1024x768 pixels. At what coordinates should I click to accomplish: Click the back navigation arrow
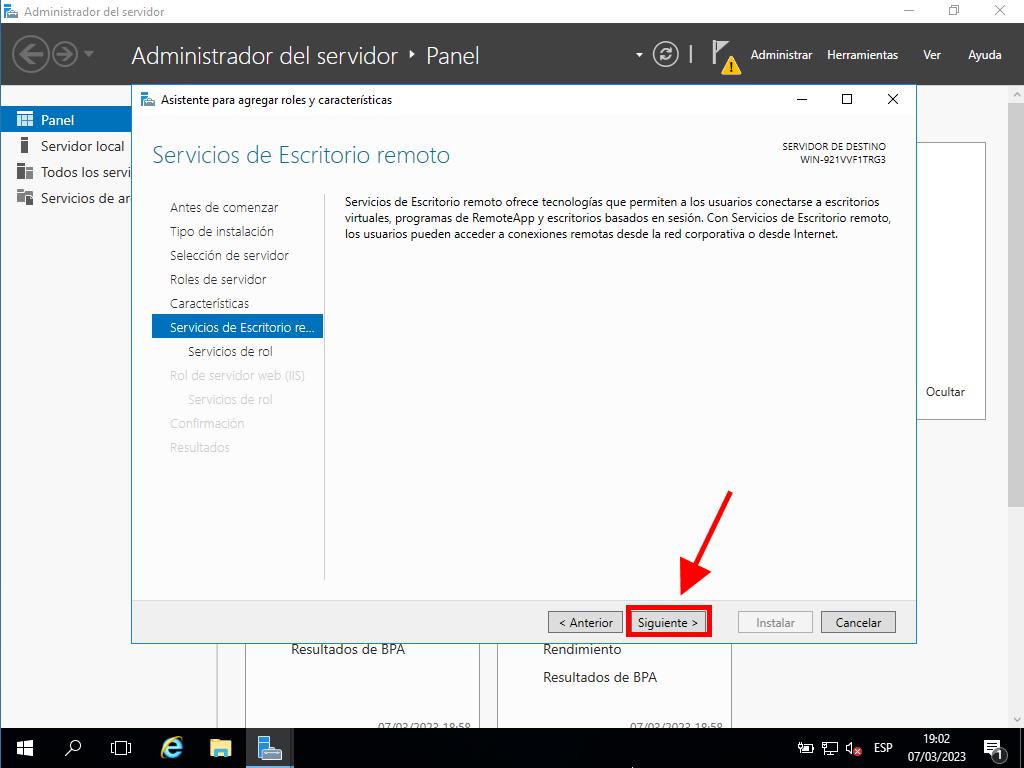[31, 54]
